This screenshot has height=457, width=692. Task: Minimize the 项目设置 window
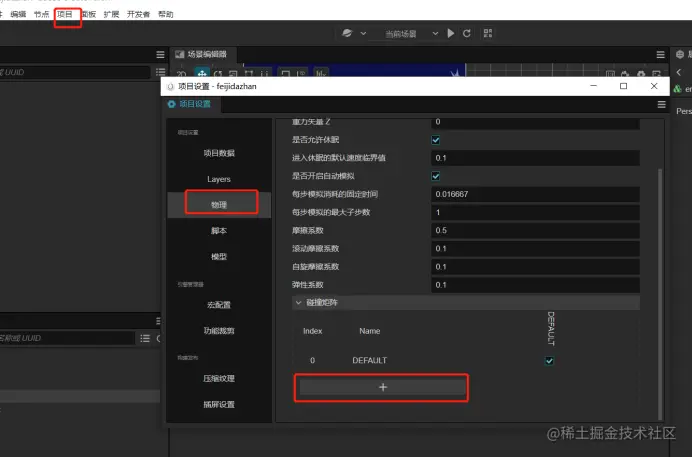pyautogui.click(x=594, y=86)
